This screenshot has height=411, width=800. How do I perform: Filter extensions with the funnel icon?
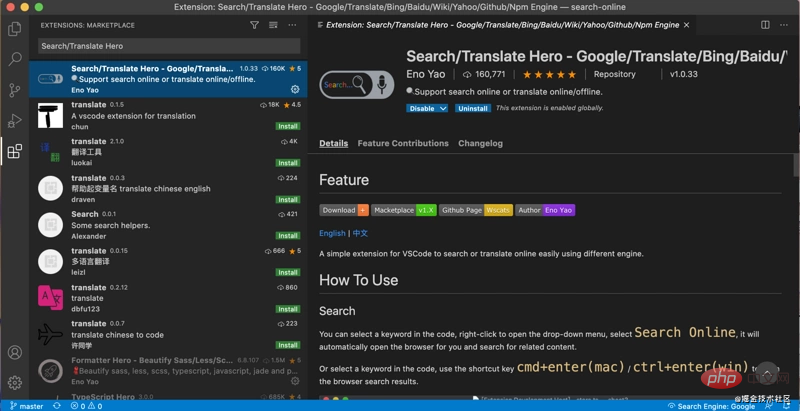pos(255,25)
